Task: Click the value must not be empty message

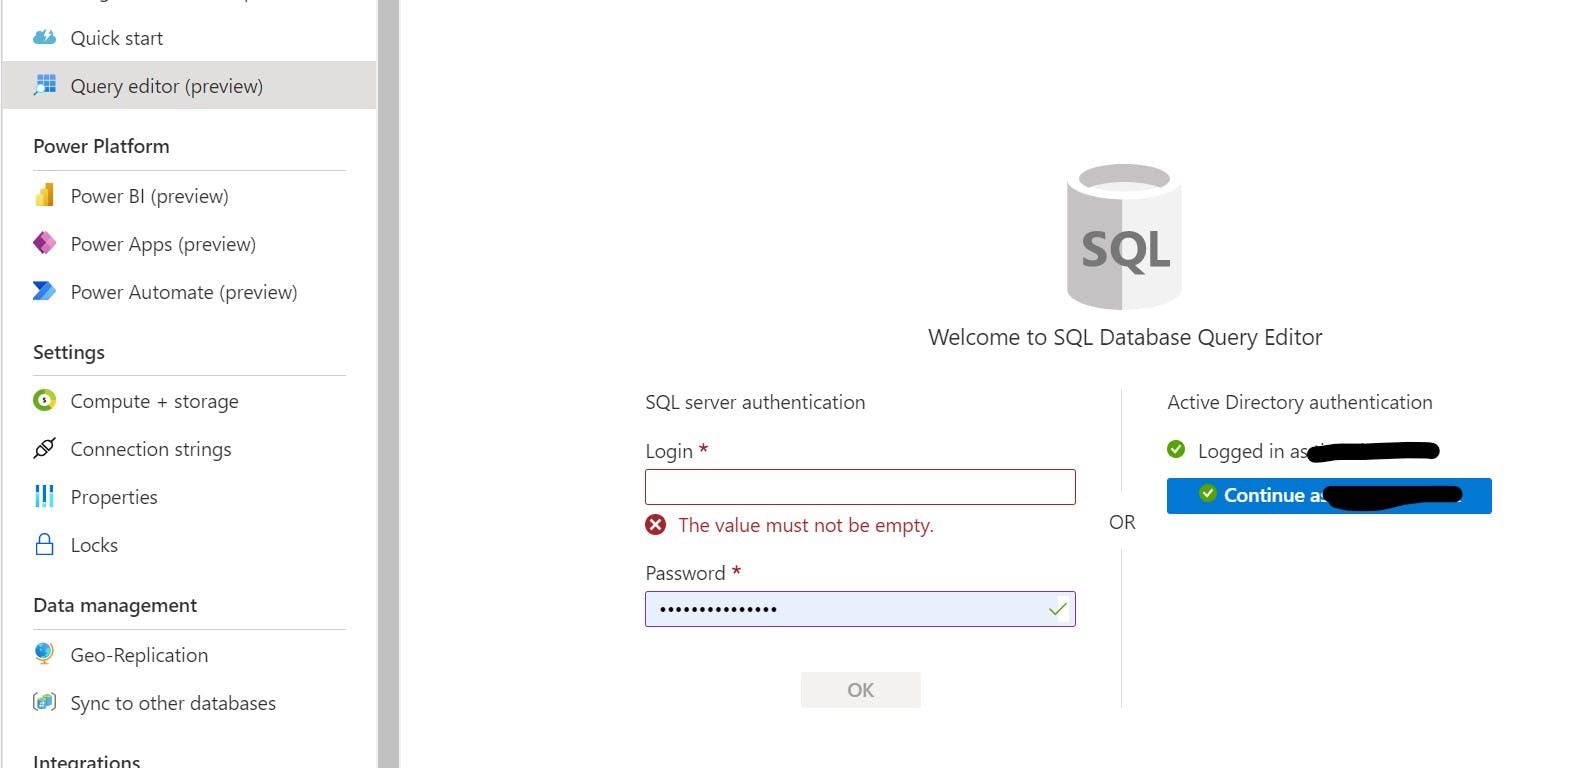Action: [805, 525]
